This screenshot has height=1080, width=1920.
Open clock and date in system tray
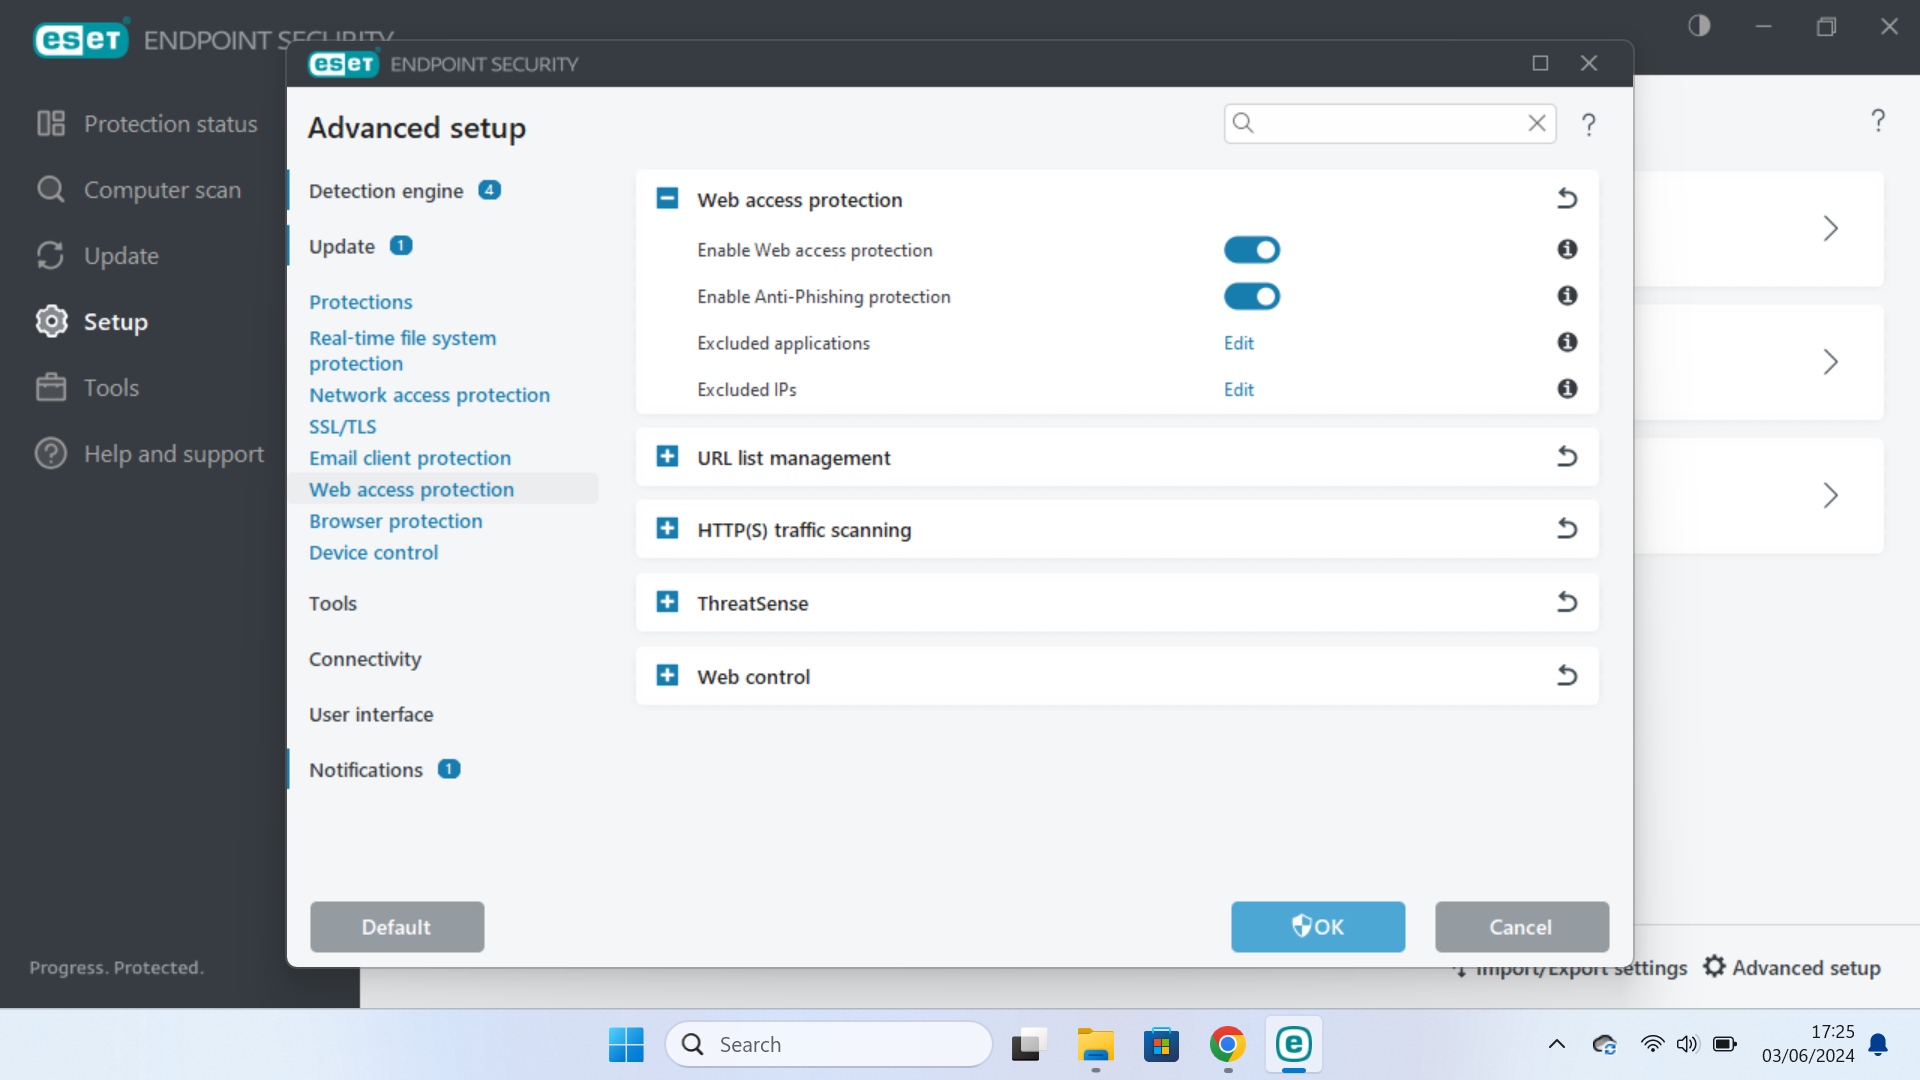pos(1808,1044)
